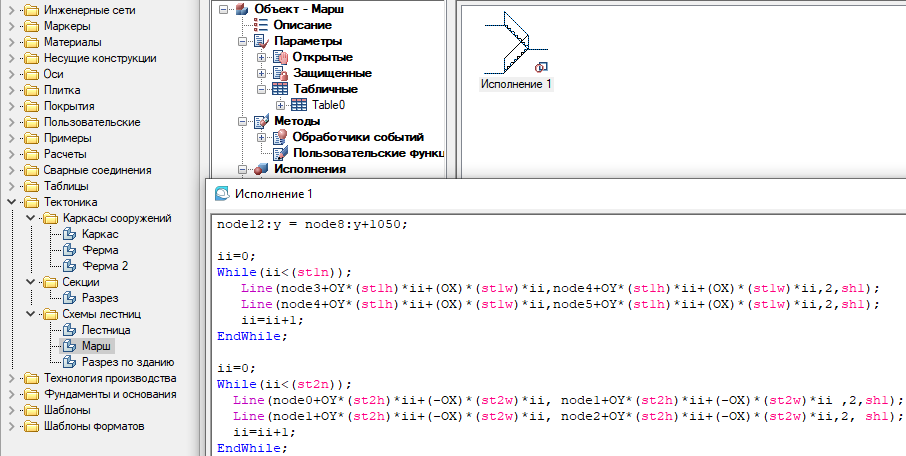Screen dimensions: 906x456
Task: Click the Ферма 2 object icon
Action: click(x=69, y=266)
